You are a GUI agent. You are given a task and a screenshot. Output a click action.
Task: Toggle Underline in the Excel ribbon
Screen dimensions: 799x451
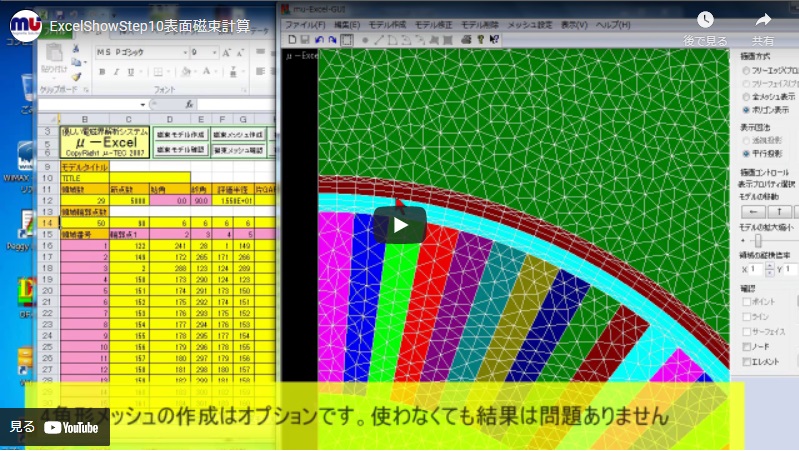click(x=130, y=72)
